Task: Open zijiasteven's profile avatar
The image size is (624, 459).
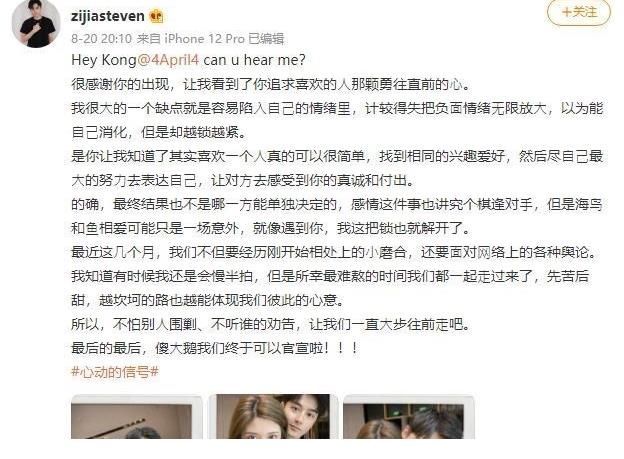Action: coord(36,23)
